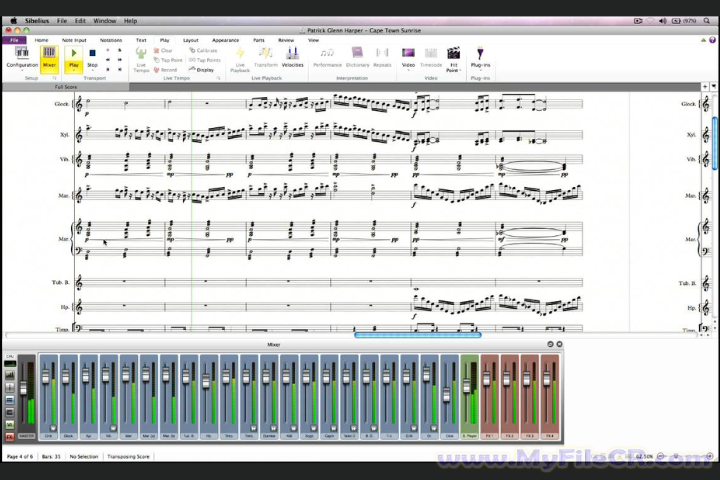Stop playback with the Stop button

pyautogui.click(x=92, y=57)
